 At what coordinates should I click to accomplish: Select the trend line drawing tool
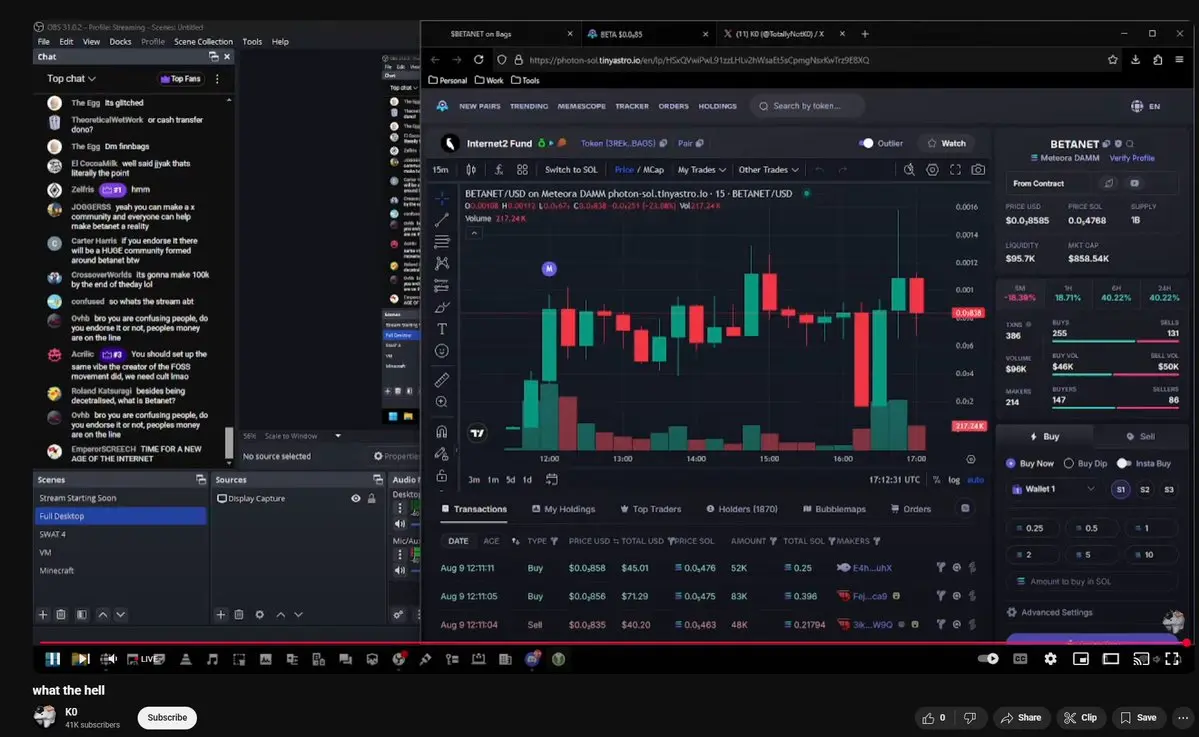pyautogui.click(x=441, y=220)
